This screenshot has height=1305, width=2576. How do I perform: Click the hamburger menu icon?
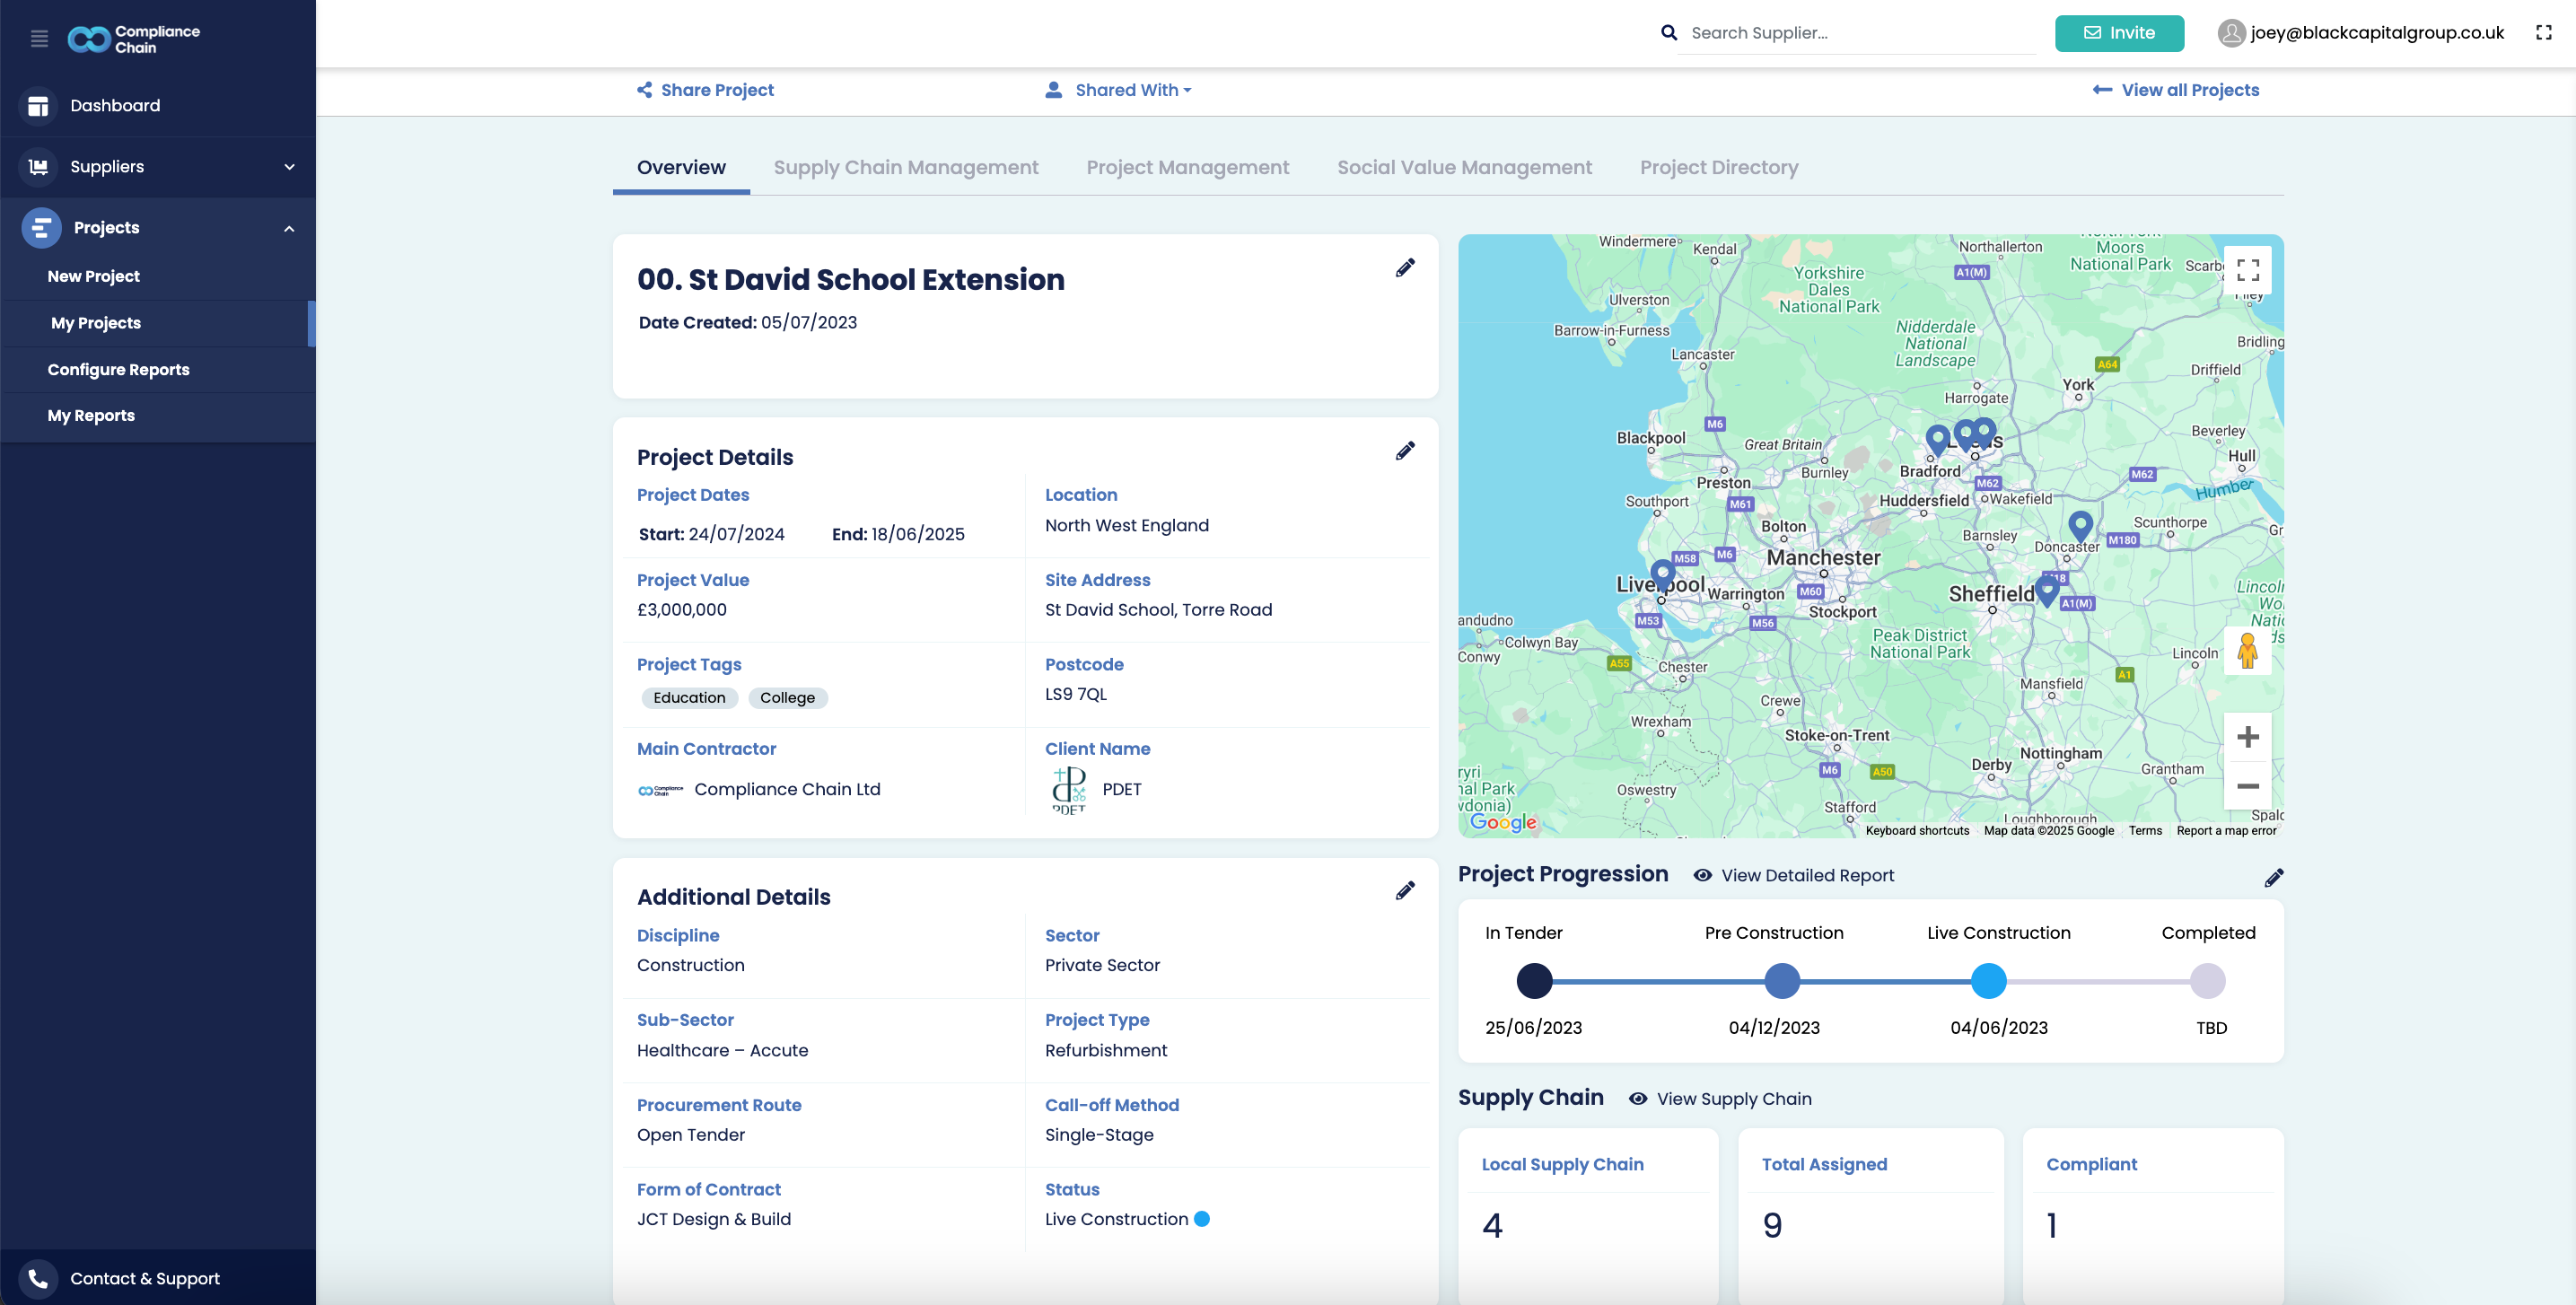tap(39, 39)
